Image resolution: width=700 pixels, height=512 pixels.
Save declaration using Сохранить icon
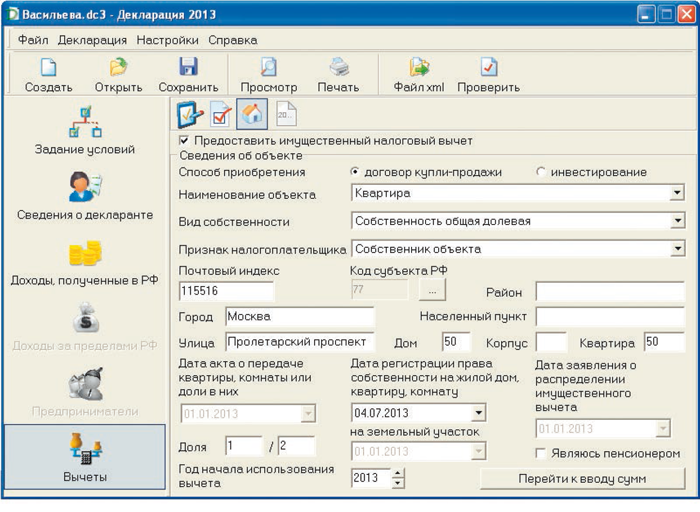pos(188,68)
